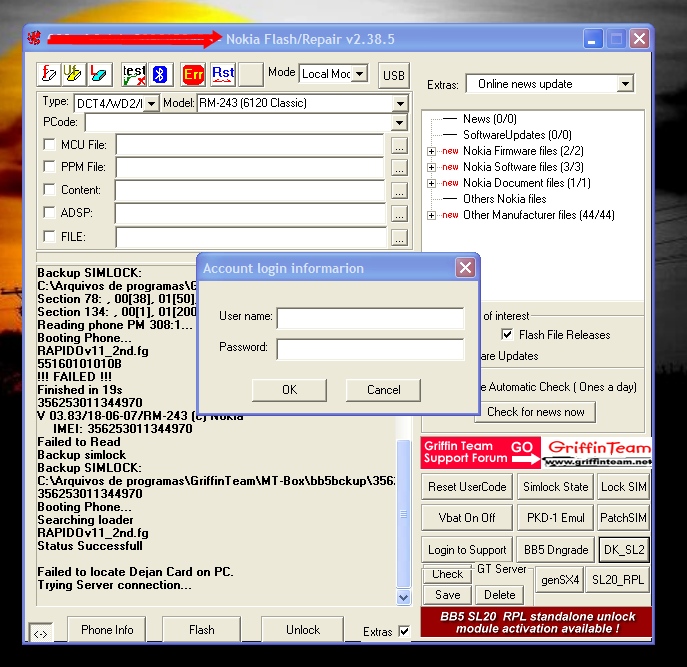The image size is (687, 667).
Task: Confirm login with OK button
Action: pos(289,390)
